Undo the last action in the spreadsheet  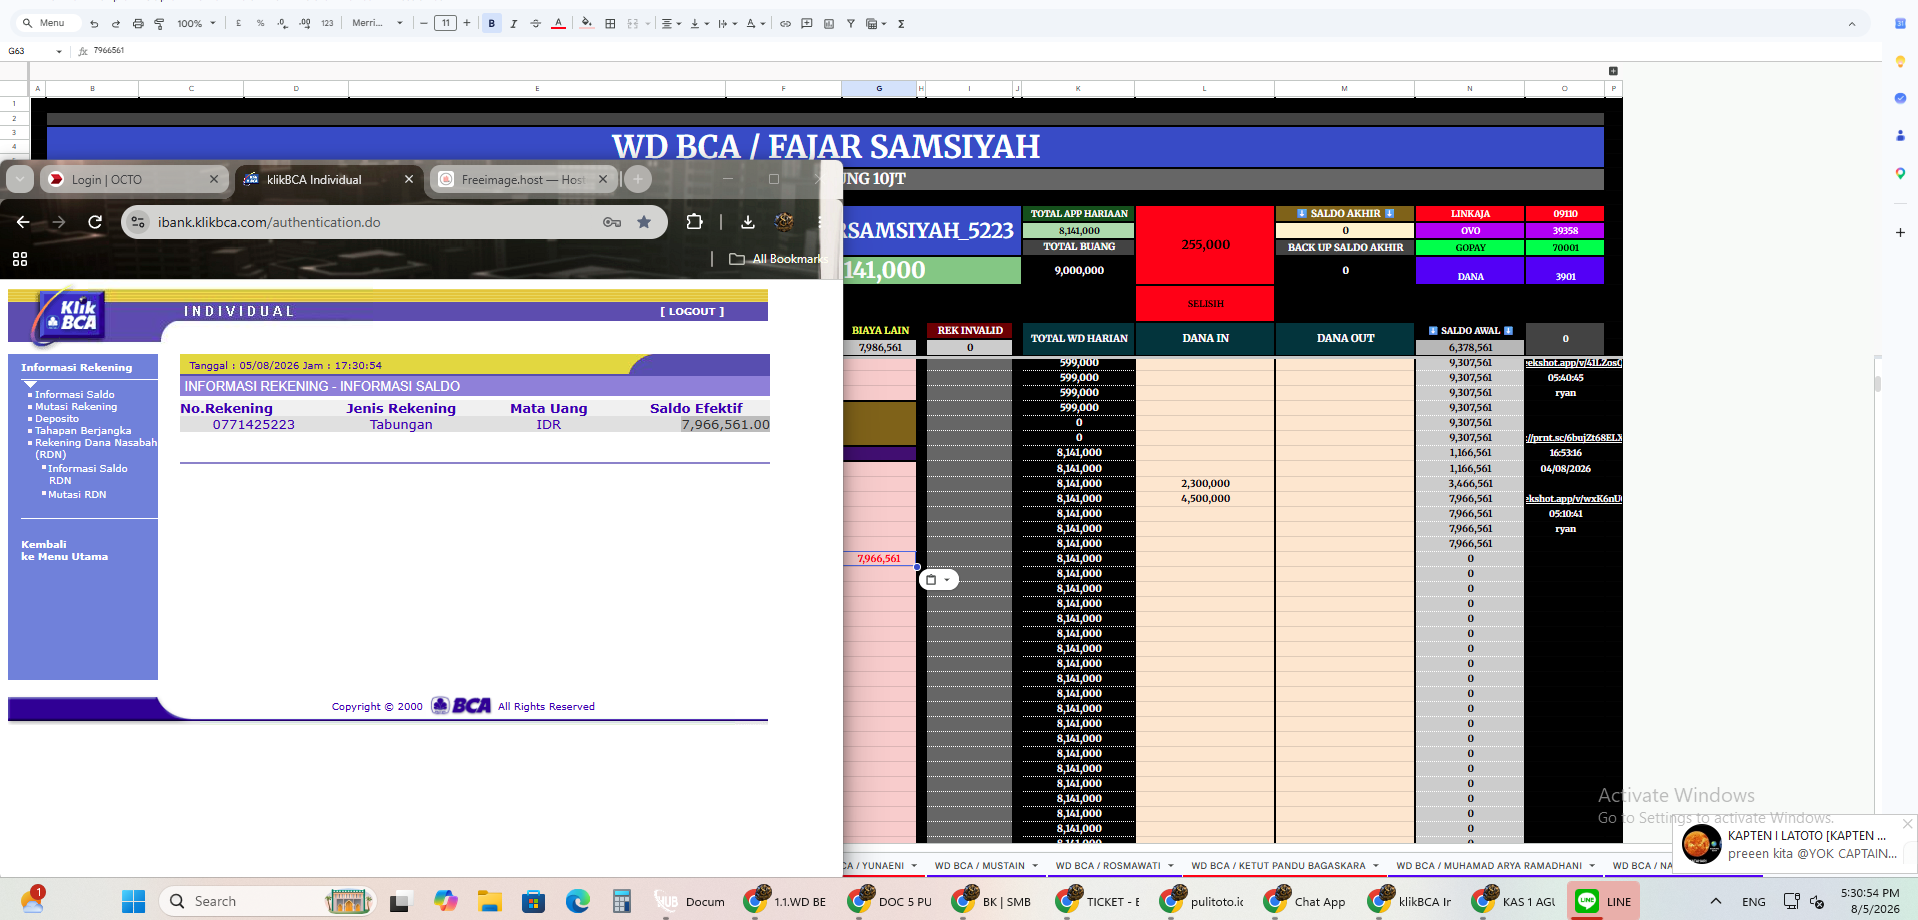94,23
